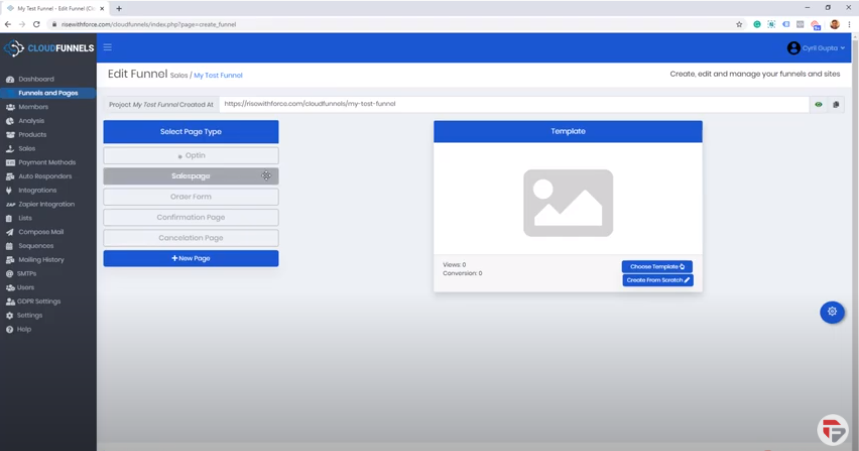This screenshot has height=451, width=859.
Task: Open the floating blue gear settings button
Action: point(832,312)
